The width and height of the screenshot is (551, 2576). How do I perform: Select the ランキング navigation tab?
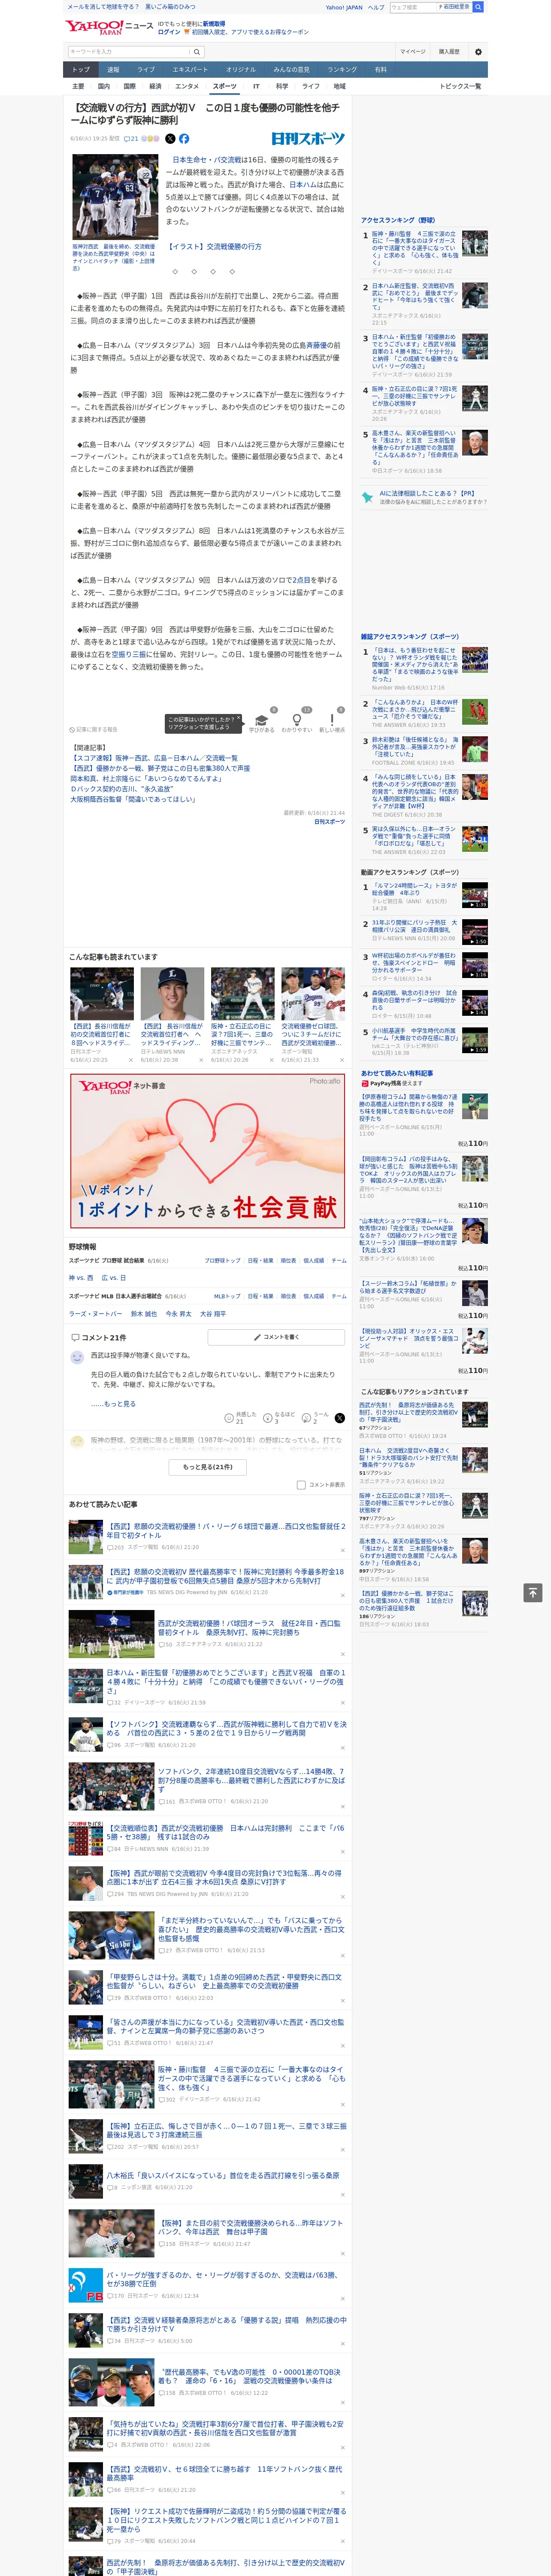342,70
